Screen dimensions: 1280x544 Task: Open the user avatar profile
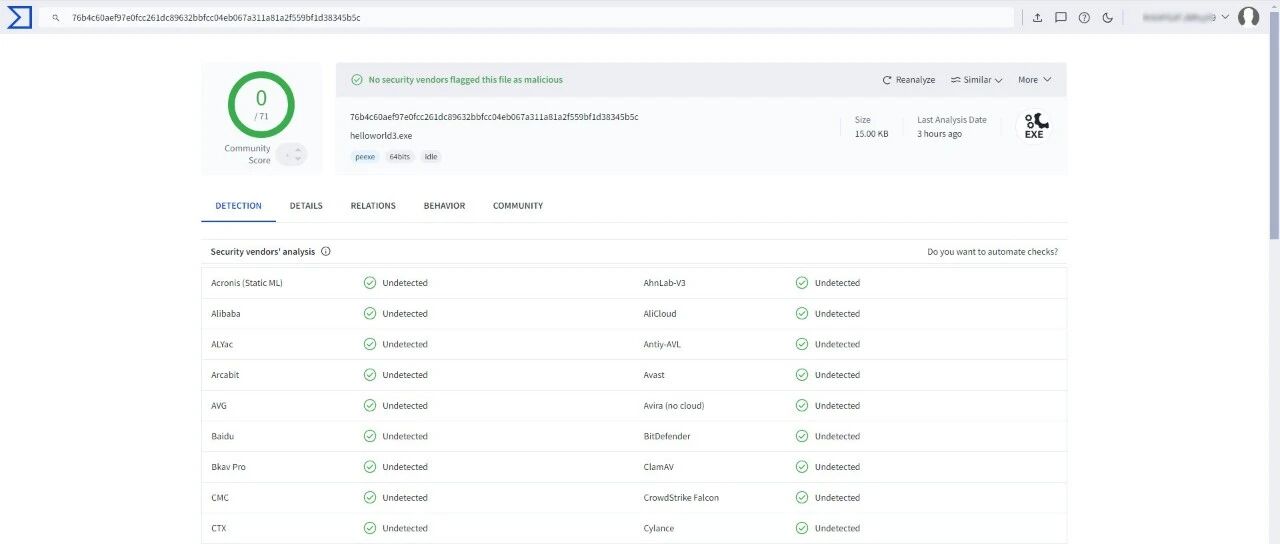click(x=1248, y=17)
